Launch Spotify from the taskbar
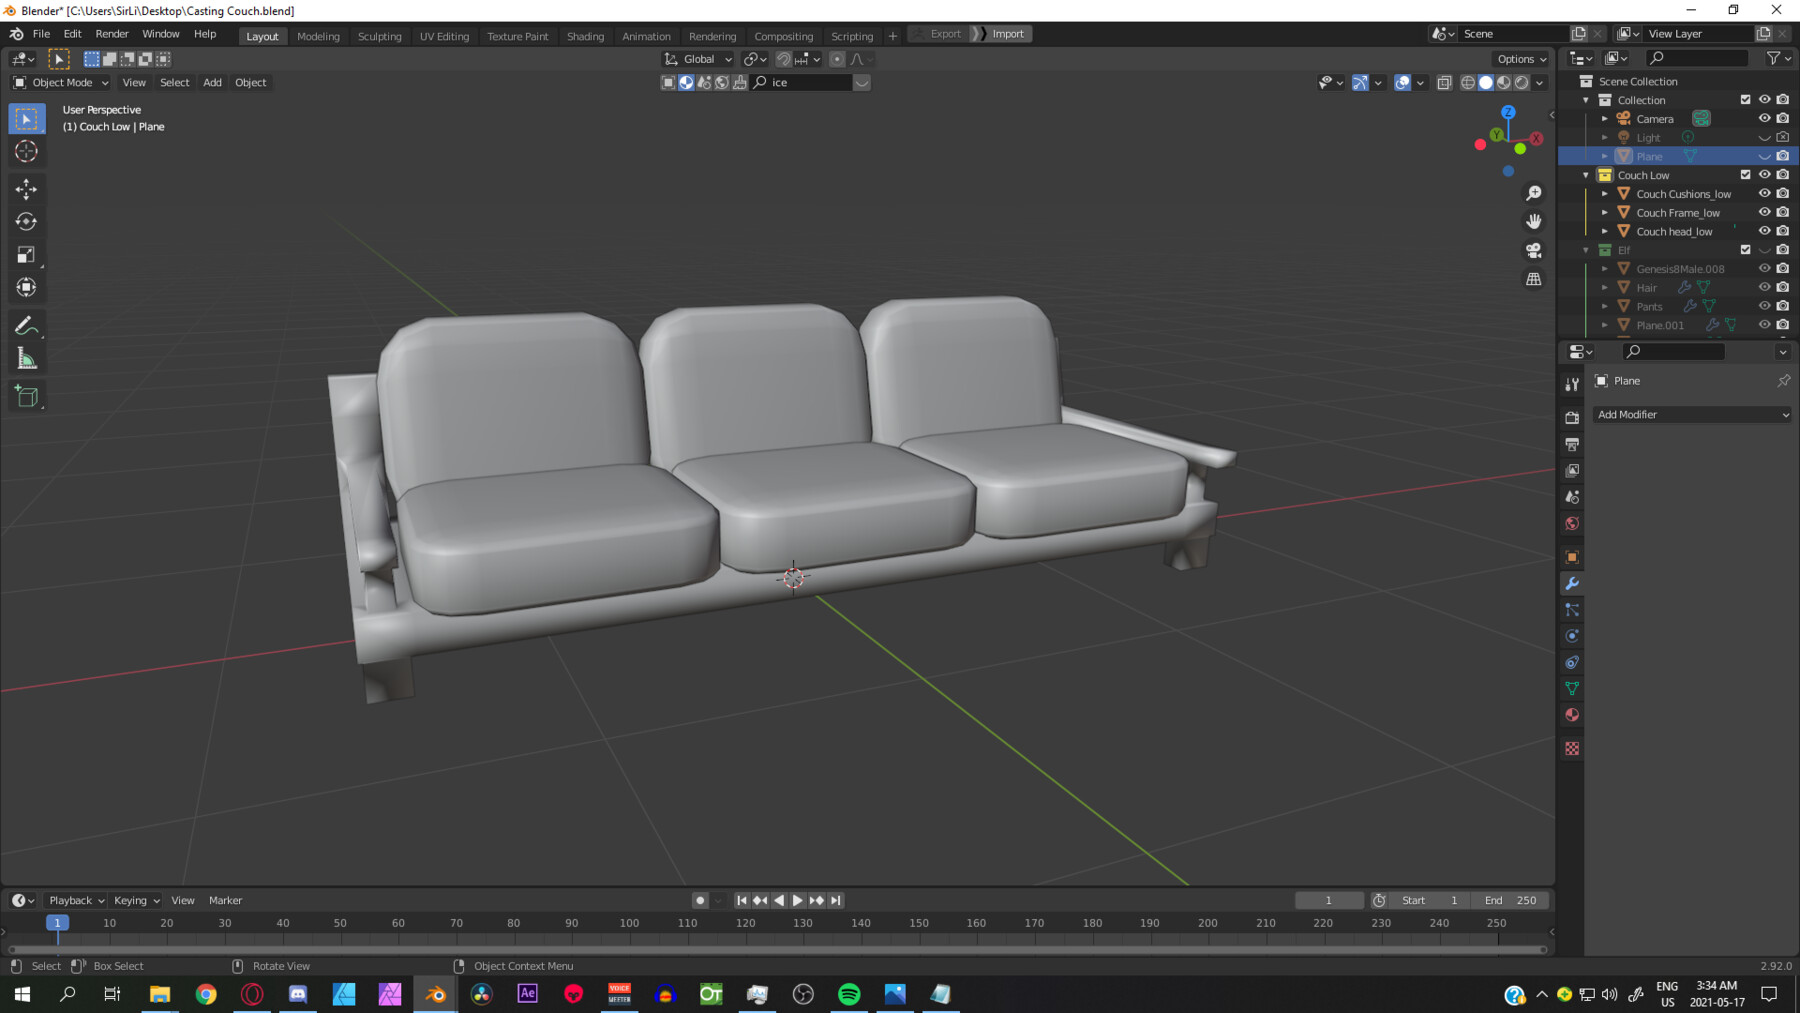 coord(849,994)
